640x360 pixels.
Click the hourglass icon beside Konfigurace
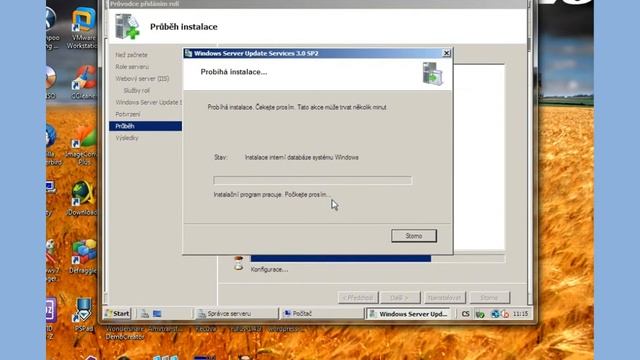coord(239,263)
